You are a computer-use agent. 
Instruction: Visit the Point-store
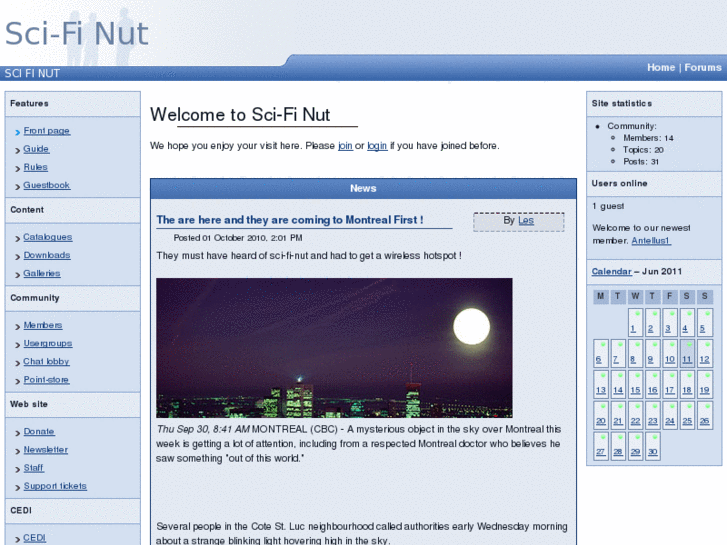coord(46,380)
